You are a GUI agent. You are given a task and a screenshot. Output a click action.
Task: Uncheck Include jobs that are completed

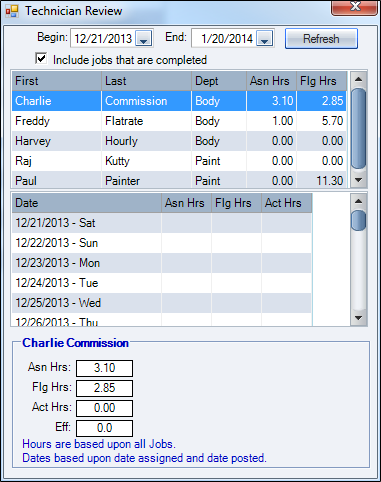point(41,59)
